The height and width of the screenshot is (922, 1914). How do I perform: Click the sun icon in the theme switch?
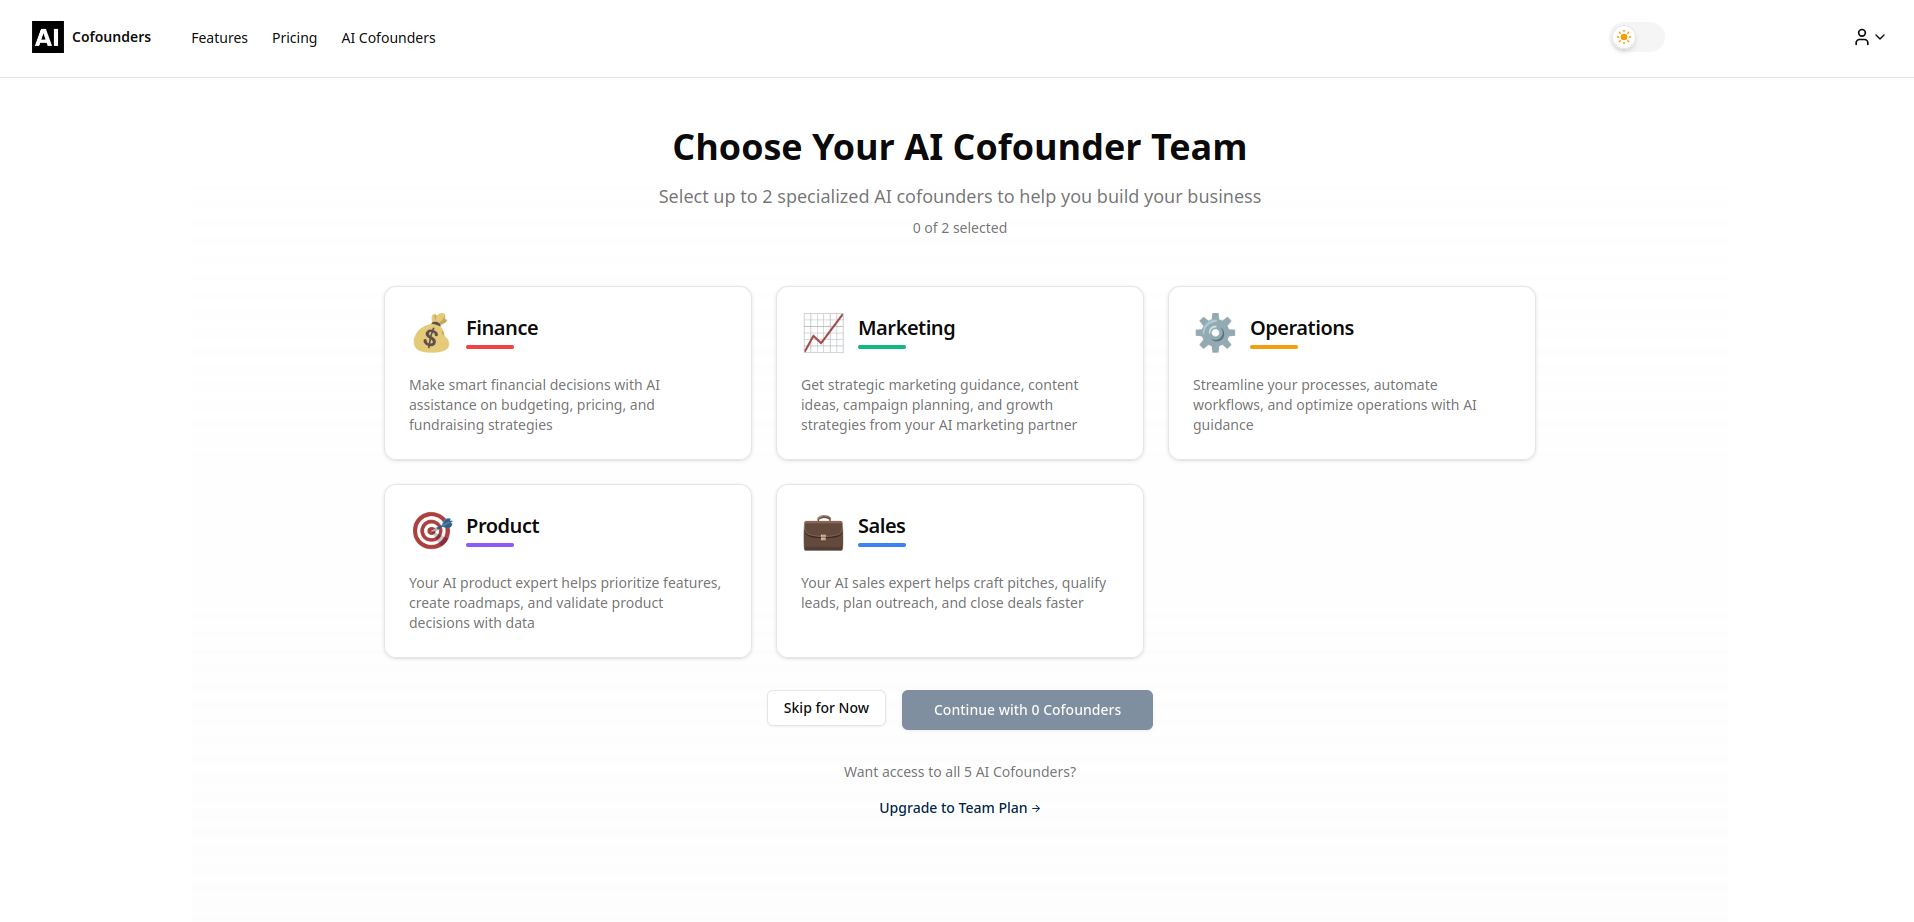tap(1624, 37)
